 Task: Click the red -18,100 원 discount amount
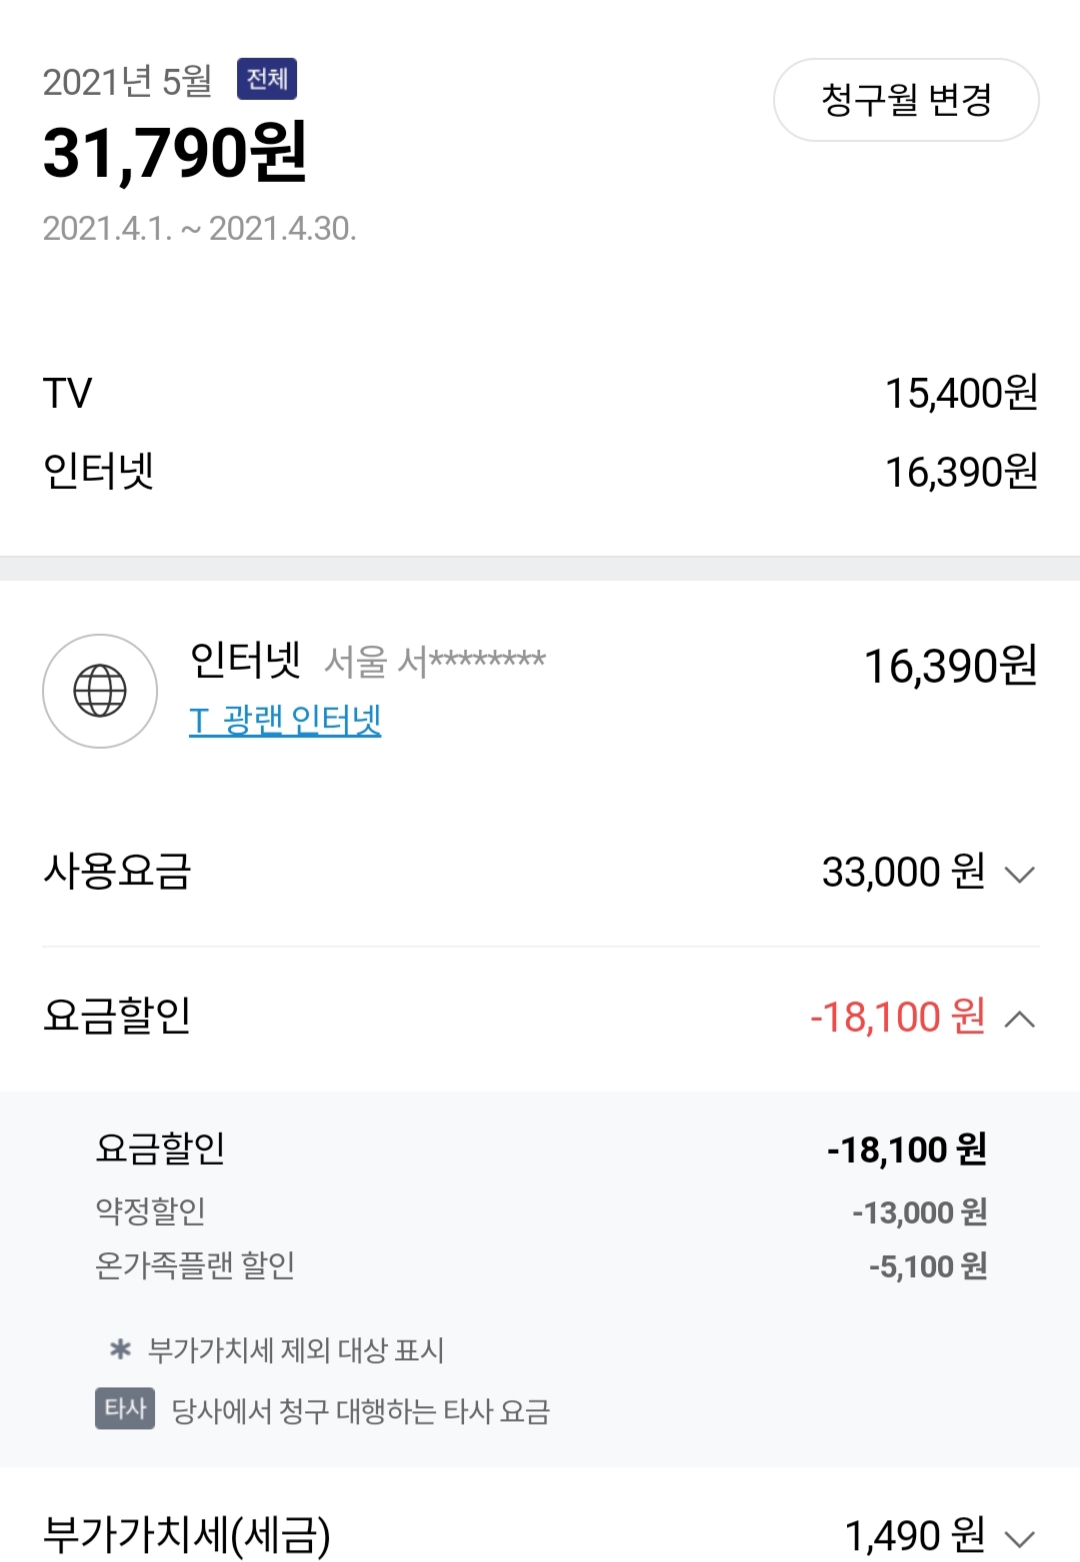pos(897,1017)
